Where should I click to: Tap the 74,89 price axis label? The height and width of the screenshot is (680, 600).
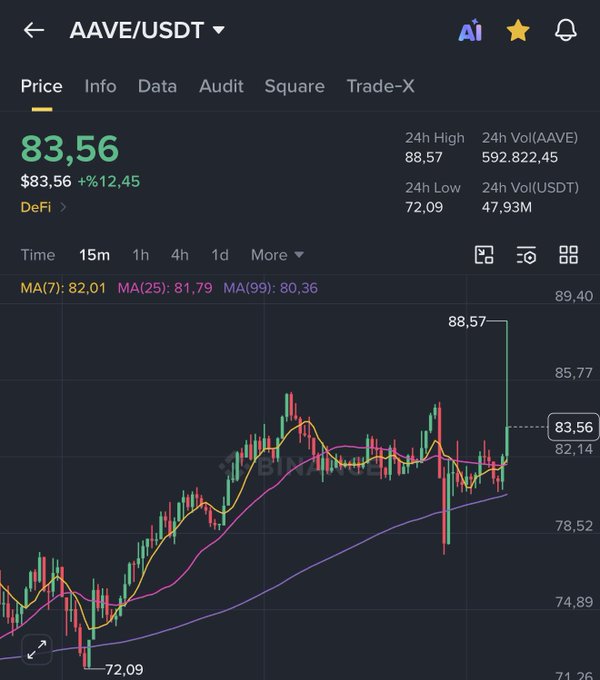[574, 602]
